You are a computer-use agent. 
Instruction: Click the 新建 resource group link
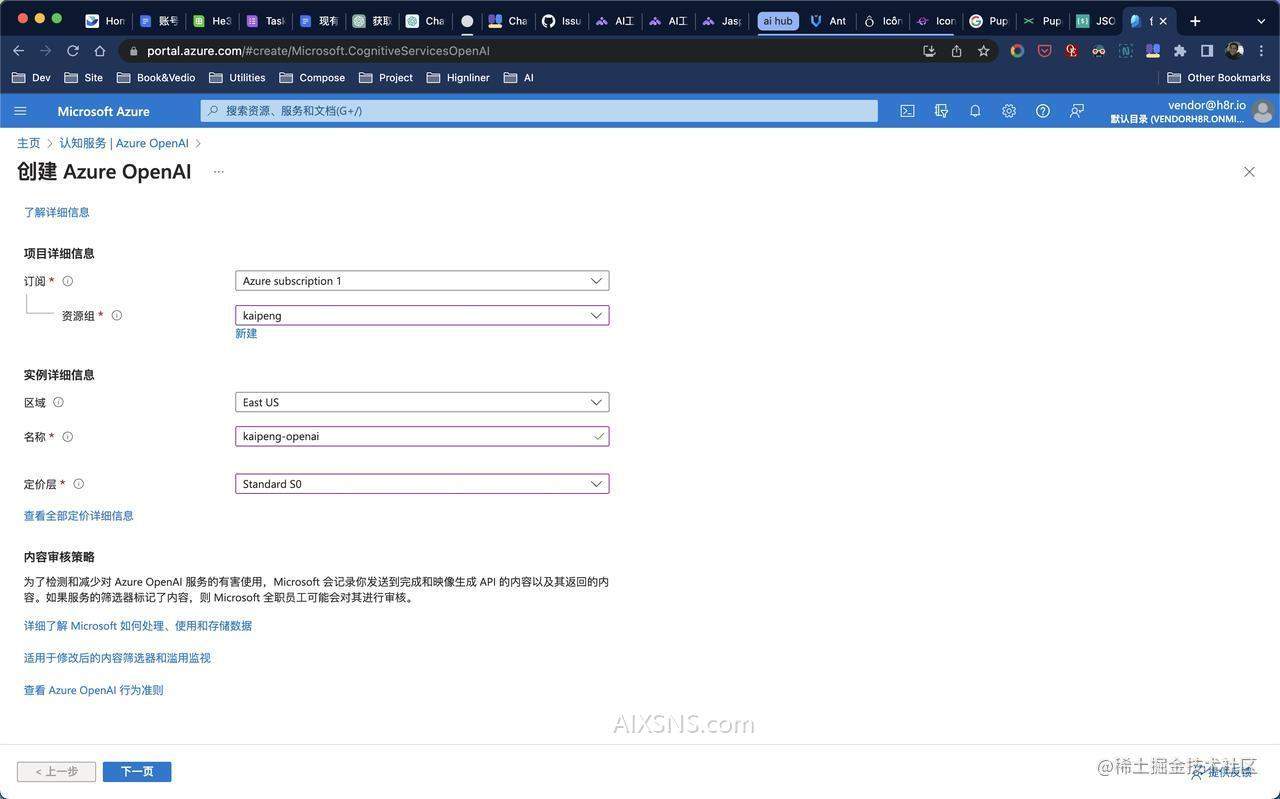(246, 333)
